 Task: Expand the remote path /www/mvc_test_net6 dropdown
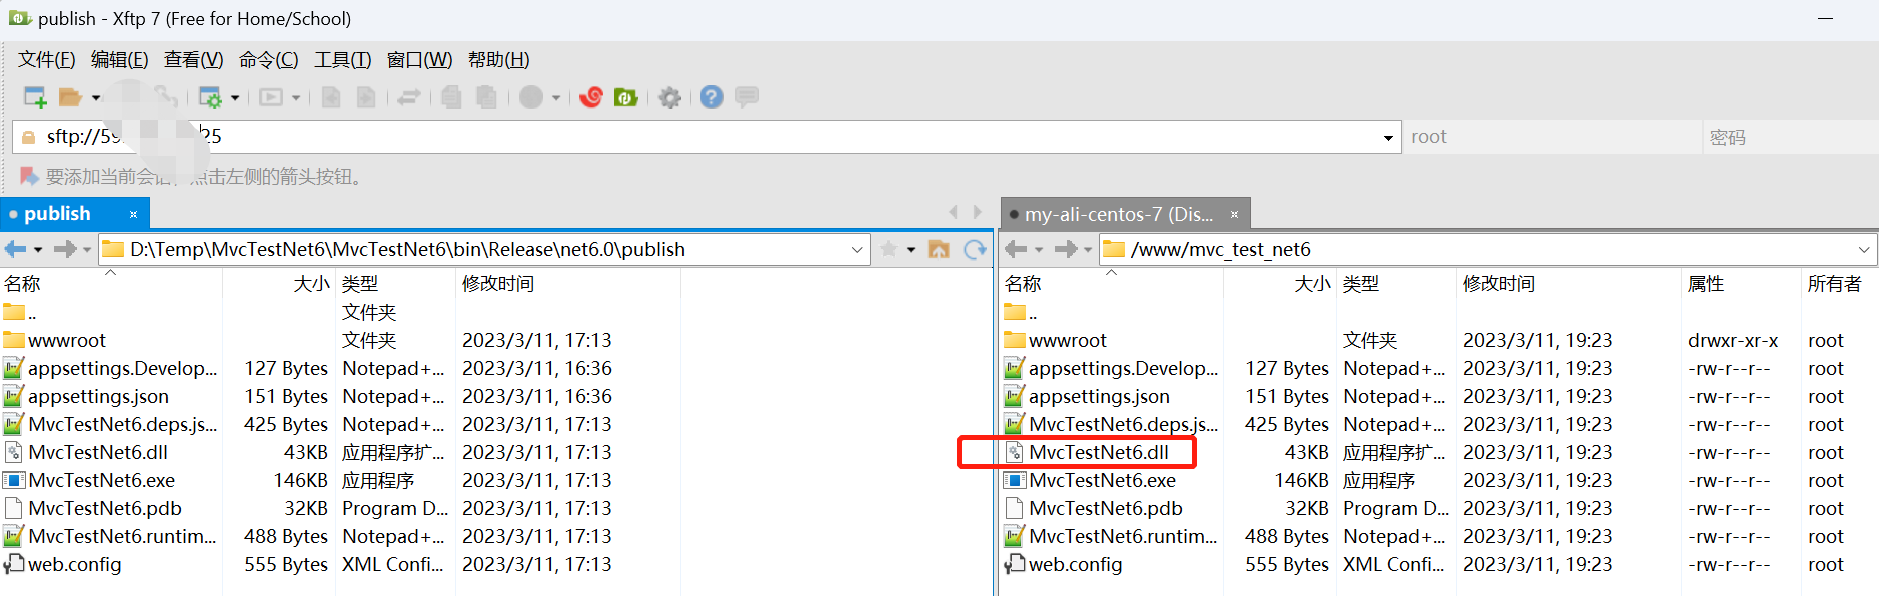(x=1864, y=249)
